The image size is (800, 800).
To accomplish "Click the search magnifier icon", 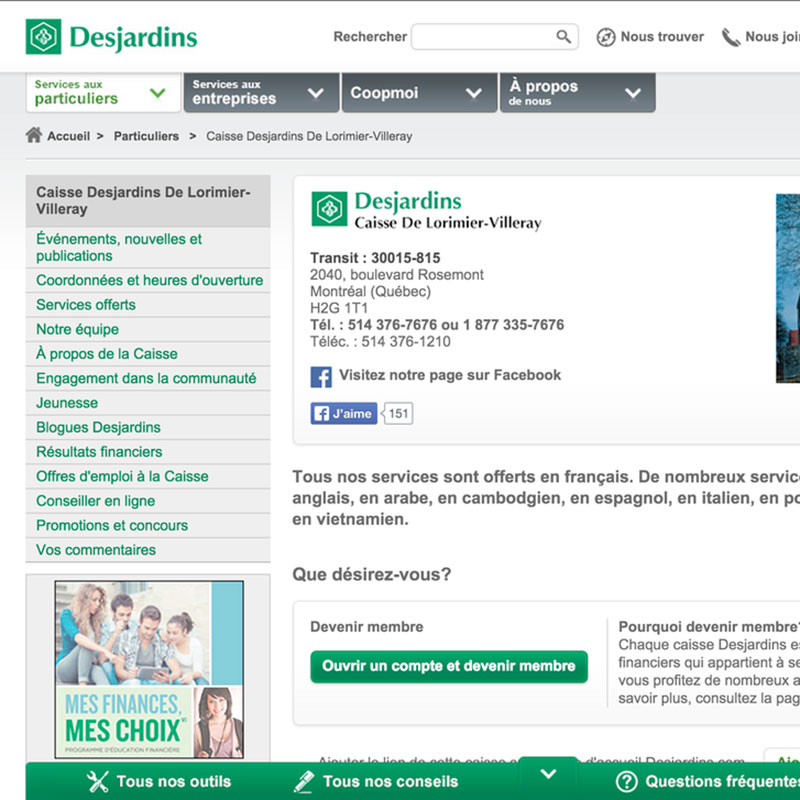I will [563, 37].
